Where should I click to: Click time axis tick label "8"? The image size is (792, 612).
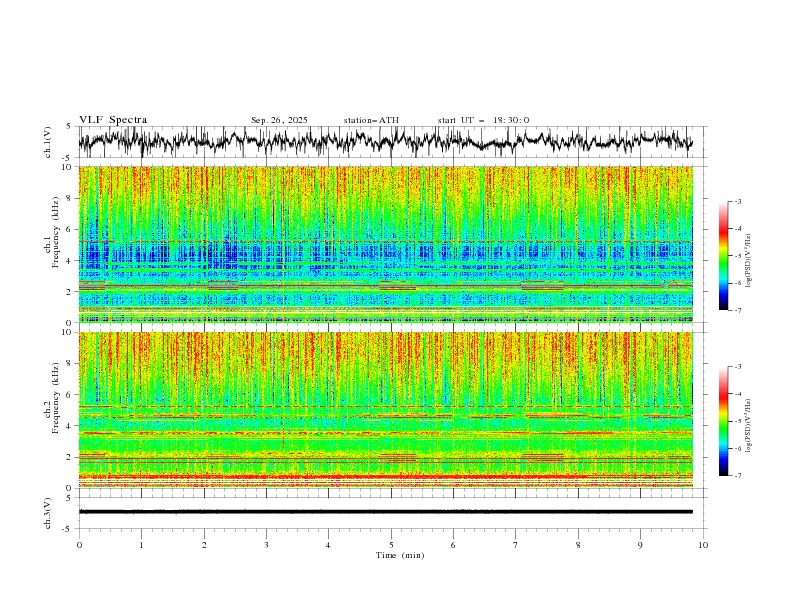click(x=578, y=545)
